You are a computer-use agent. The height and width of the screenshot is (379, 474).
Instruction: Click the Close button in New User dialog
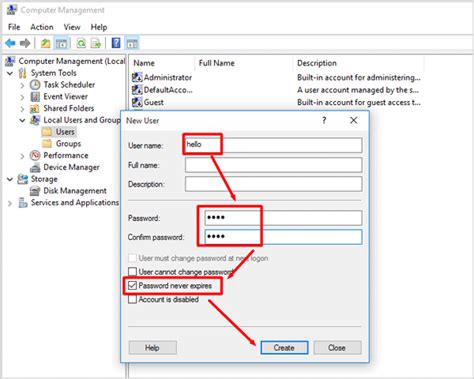coord(337,348)
